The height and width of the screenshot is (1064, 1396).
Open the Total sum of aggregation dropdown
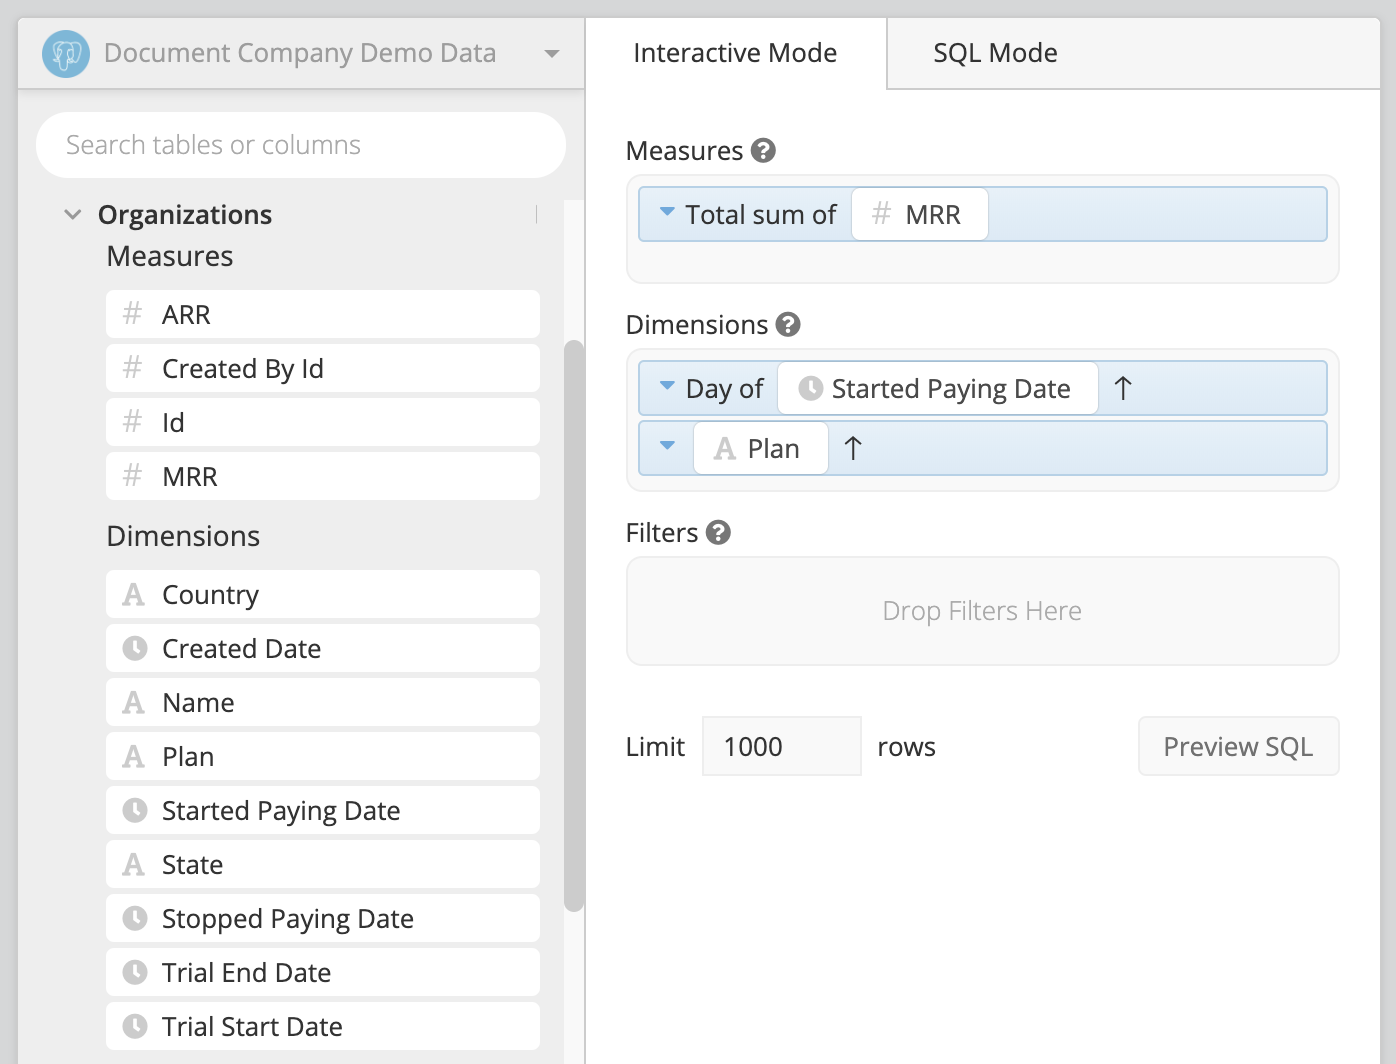tap(667, 213)
